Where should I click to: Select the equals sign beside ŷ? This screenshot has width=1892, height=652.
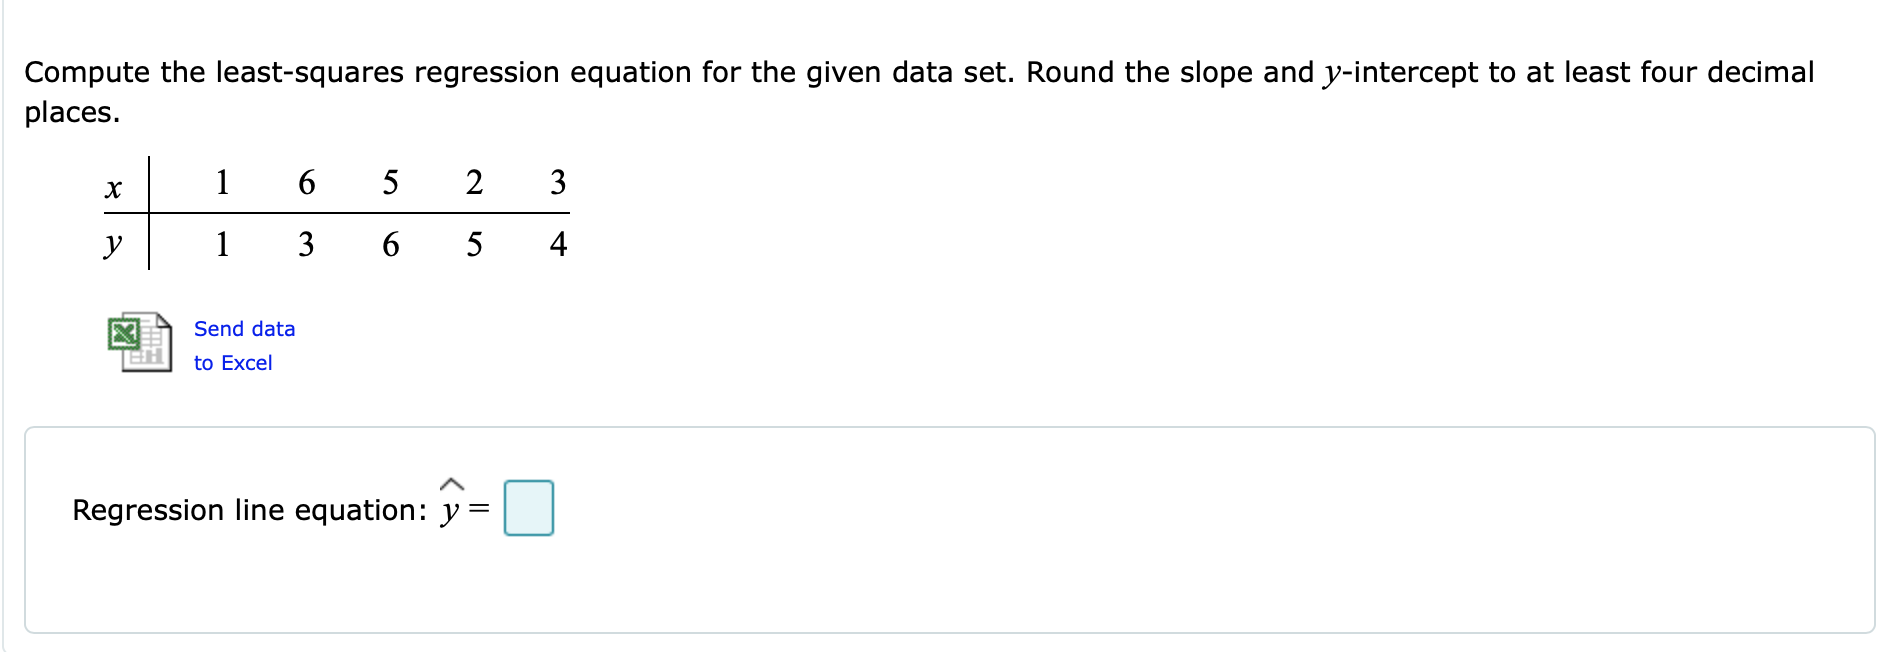coord(480,510)
